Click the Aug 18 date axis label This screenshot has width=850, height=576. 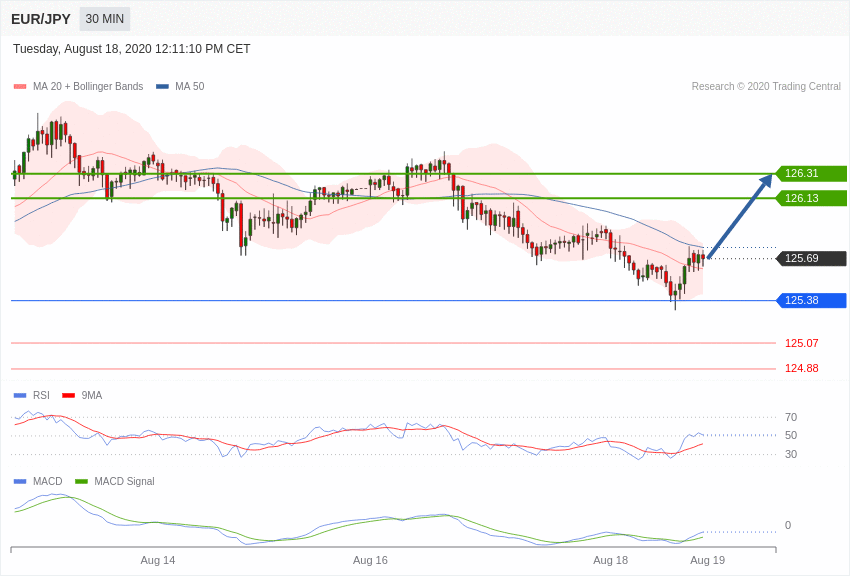click(x=610, y=560)
